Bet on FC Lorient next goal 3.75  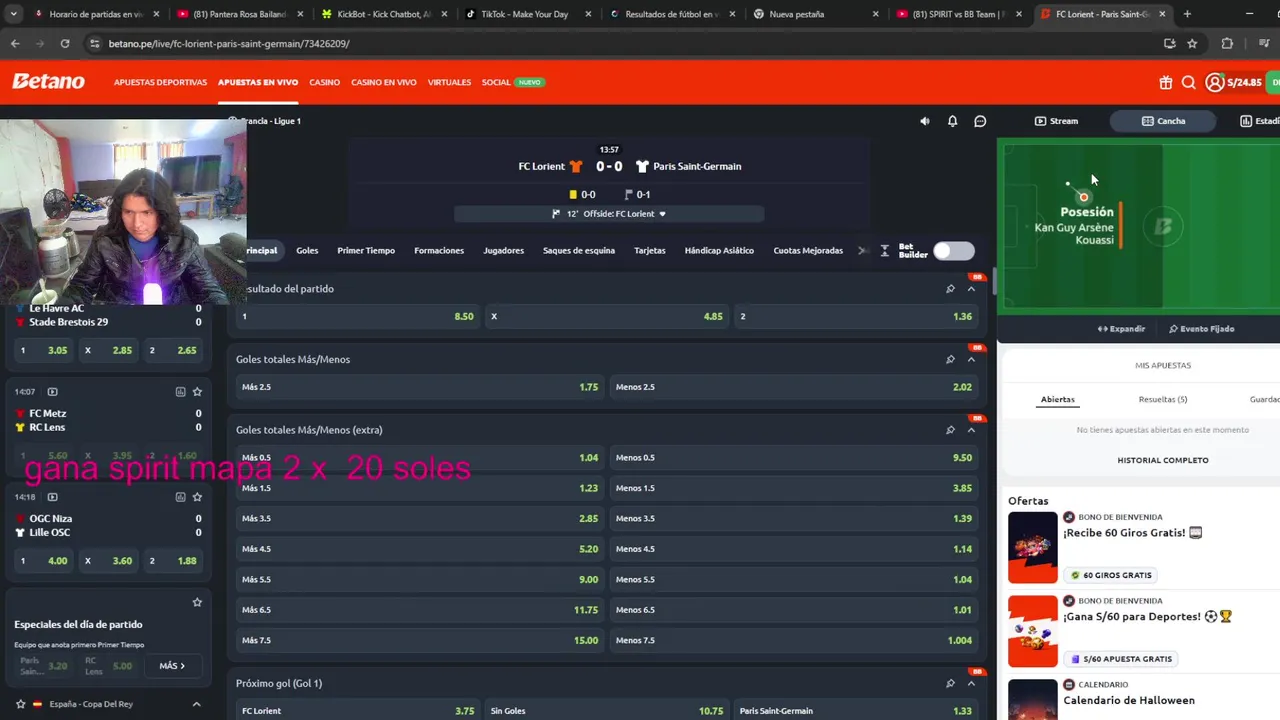click(x=358, y=711)
